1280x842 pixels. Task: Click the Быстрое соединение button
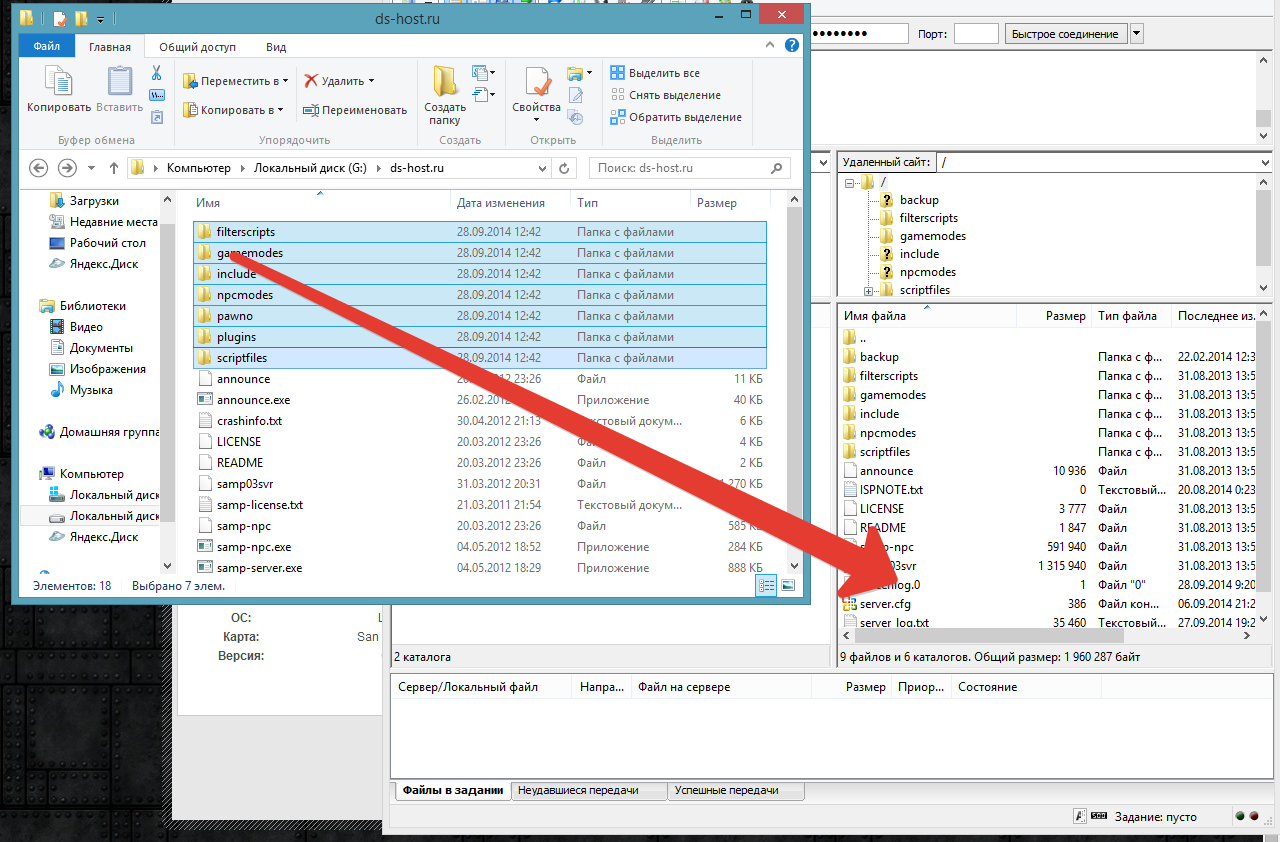(x=1065, y=34)
